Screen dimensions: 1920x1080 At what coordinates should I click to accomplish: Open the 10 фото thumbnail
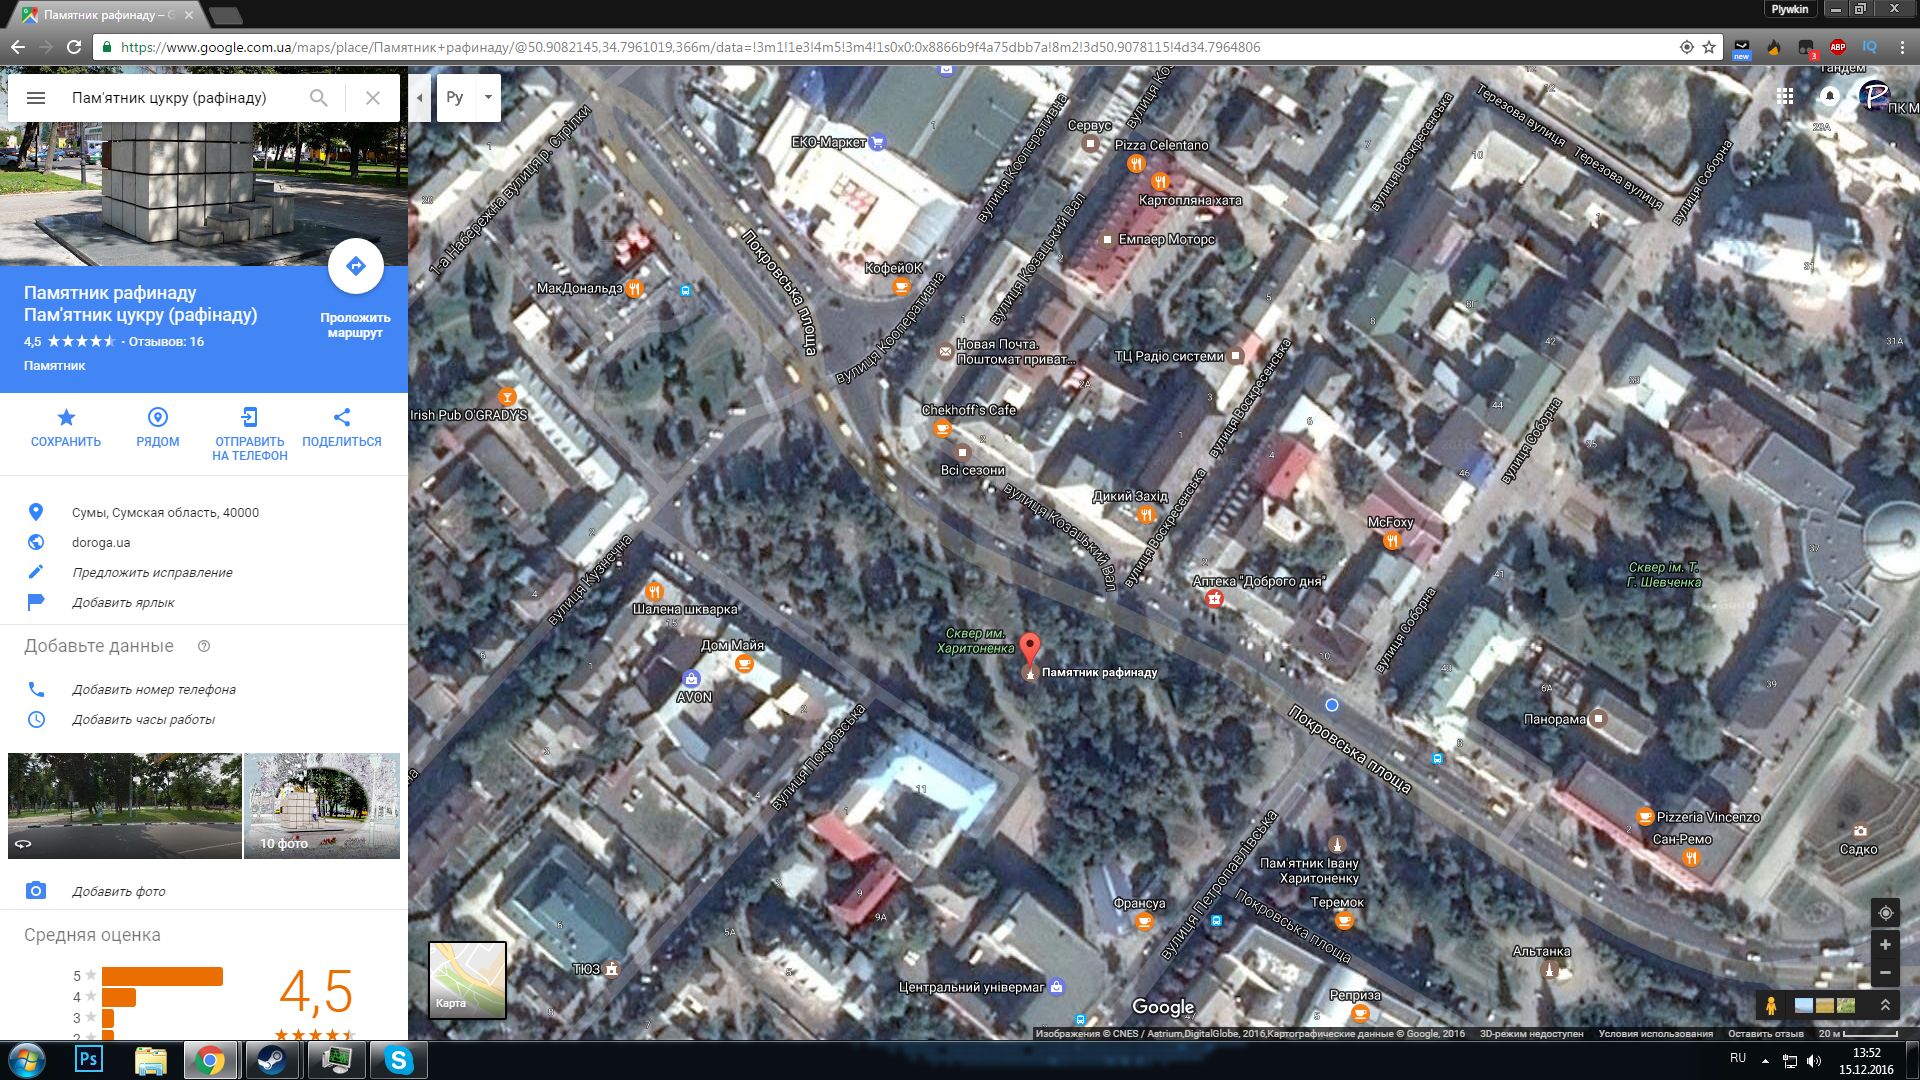click(x=322, y=806)
